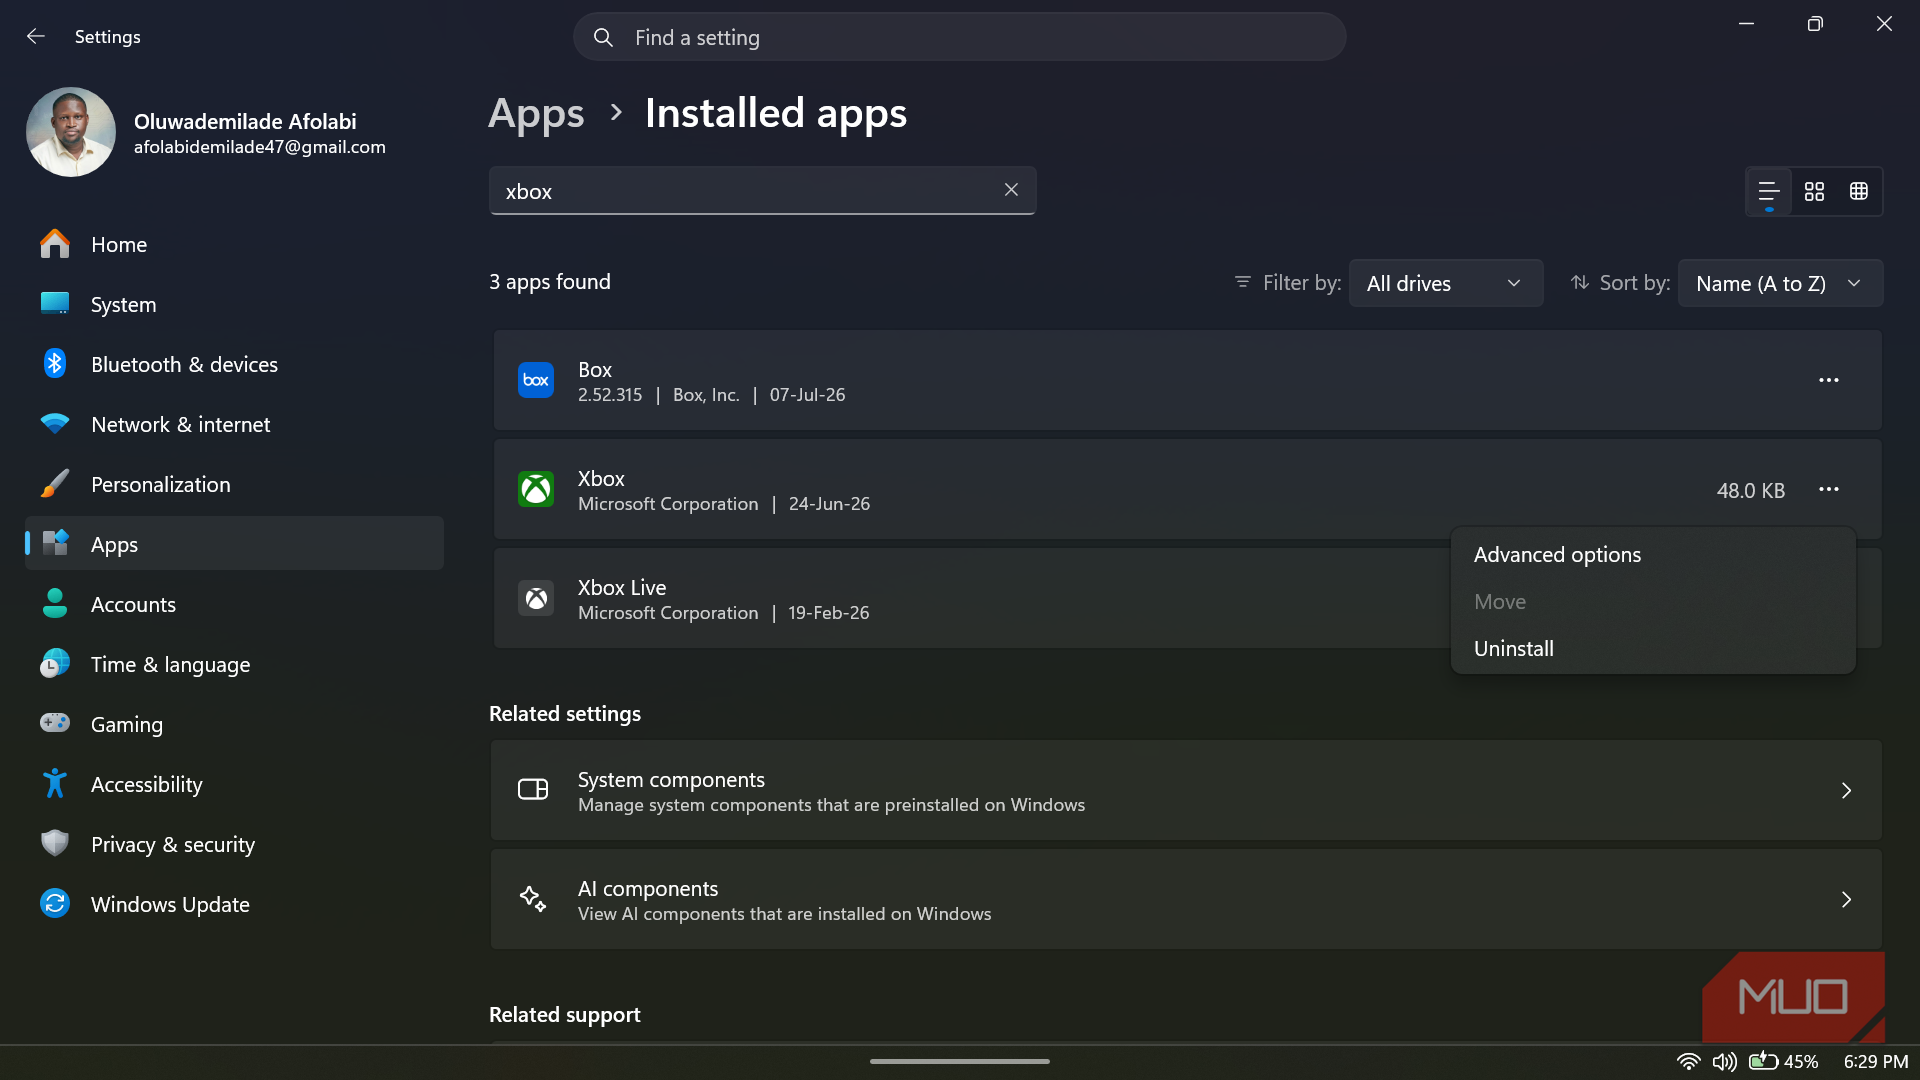The width and height of the screenshot is (1920, 1080).
Task: Go to Bluetooth & devices settings
Action: click(x=234, y=364)
